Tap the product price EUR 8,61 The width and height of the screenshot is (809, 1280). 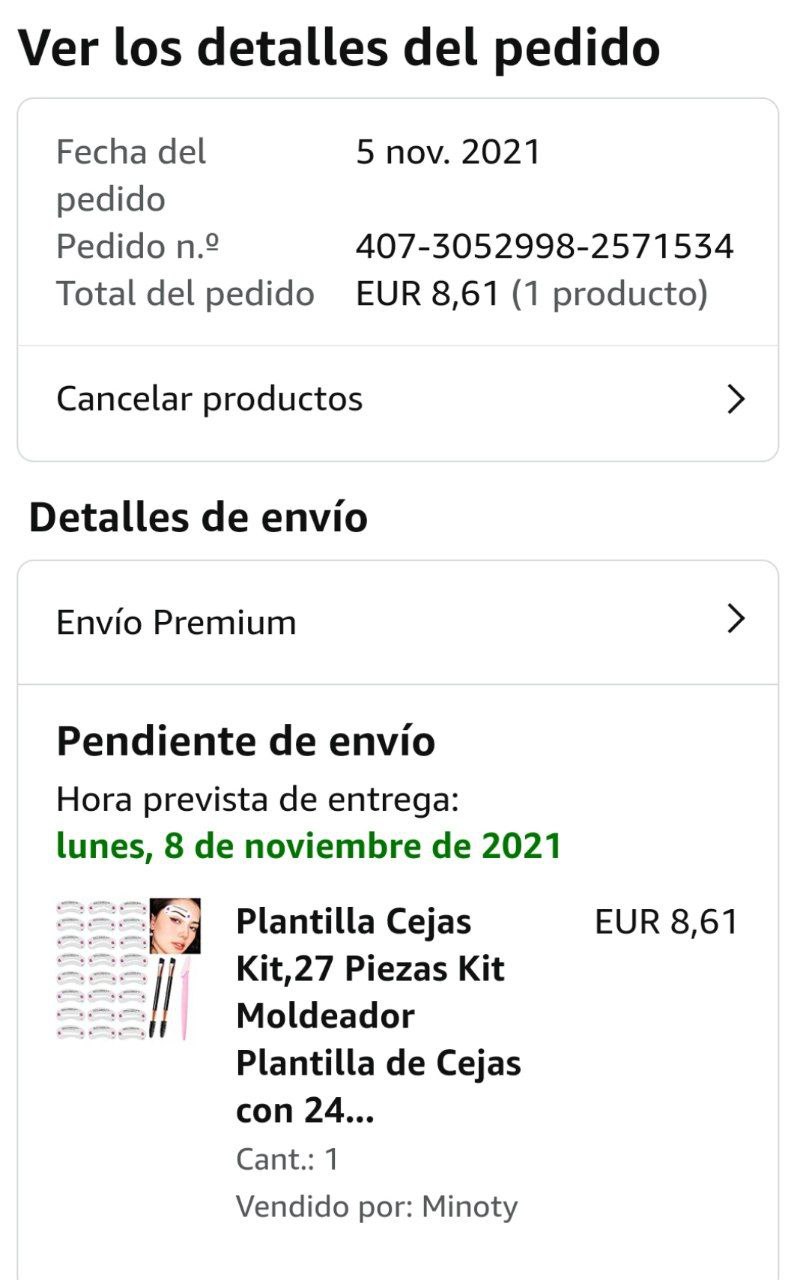[666, 922]
